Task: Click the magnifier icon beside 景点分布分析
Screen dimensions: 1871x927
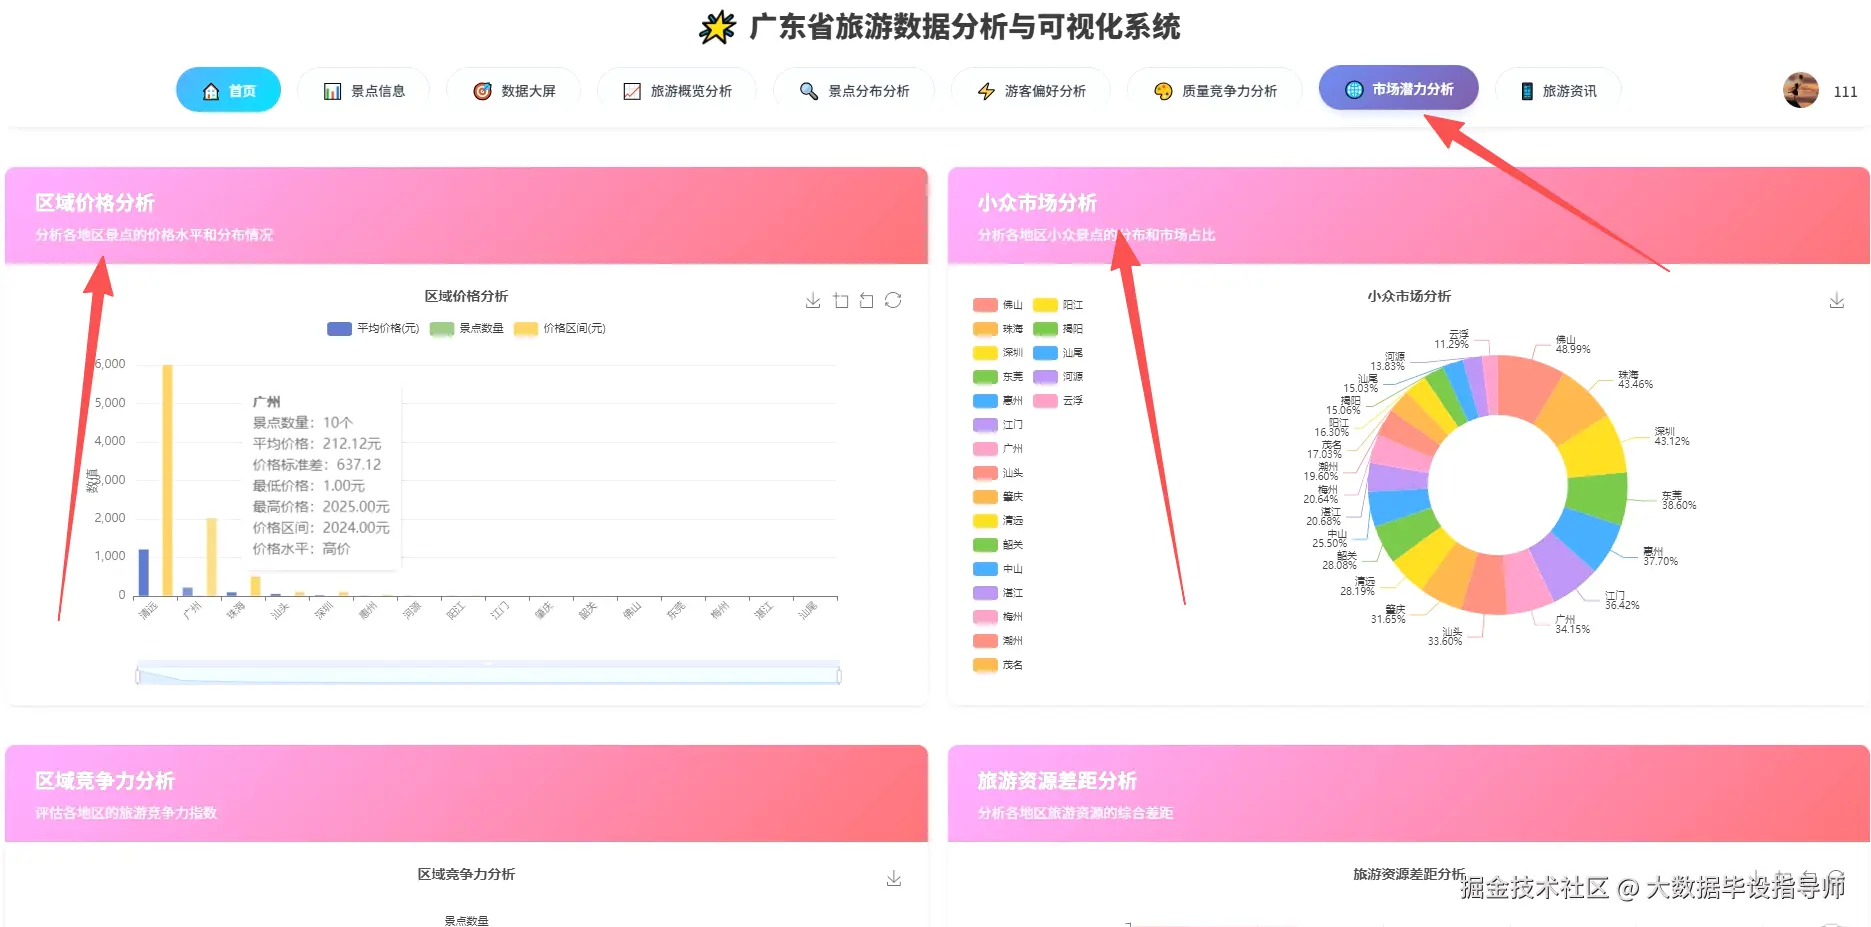Action: coord(806,90)
